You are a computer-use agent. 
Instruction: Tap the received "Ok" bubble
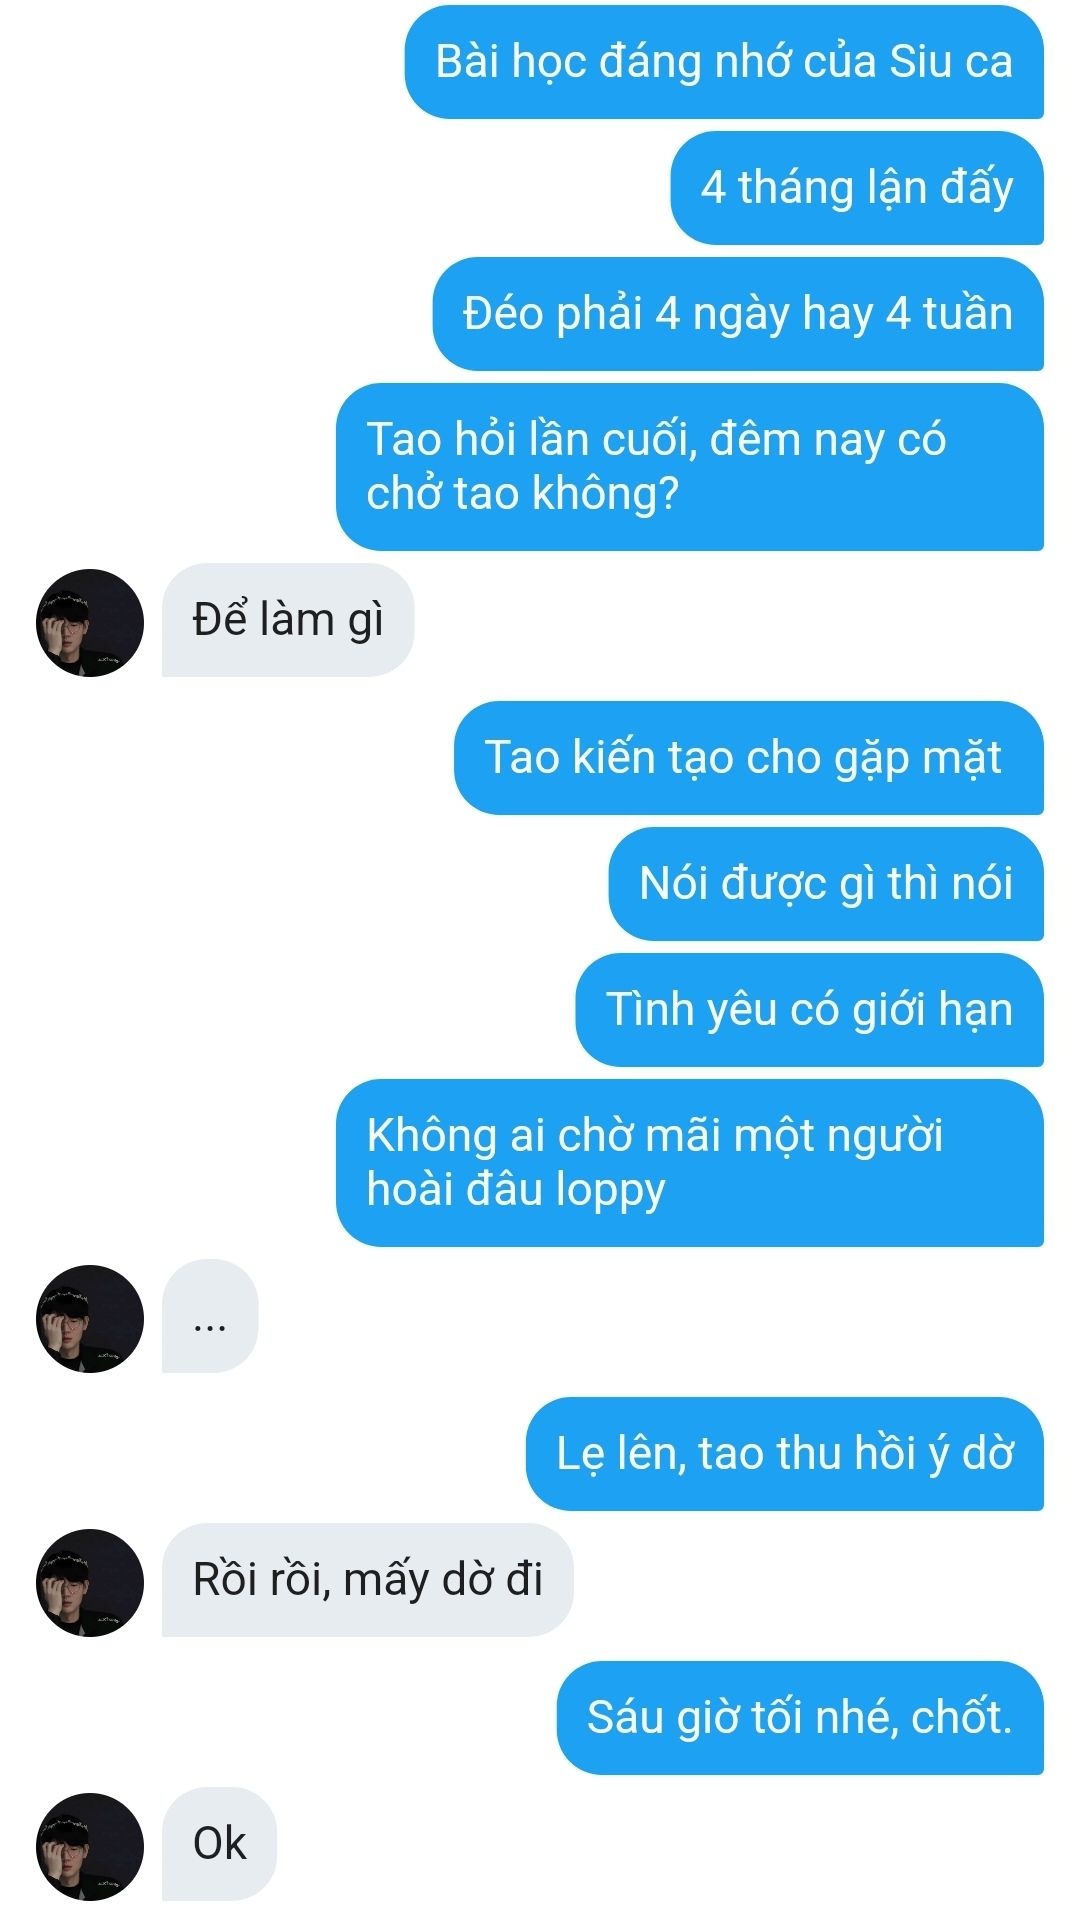pyautogui.click(x=219, y=1844)
